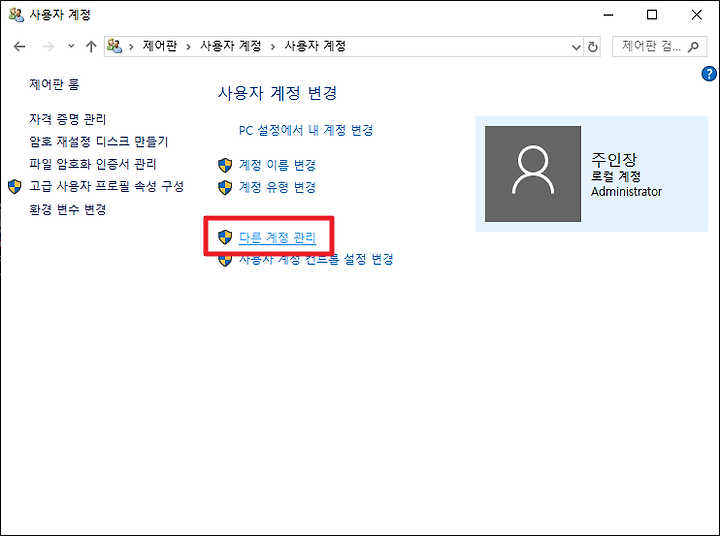Go up one level with up arrow
Viewport: 720px width, 536px height.
91,46
